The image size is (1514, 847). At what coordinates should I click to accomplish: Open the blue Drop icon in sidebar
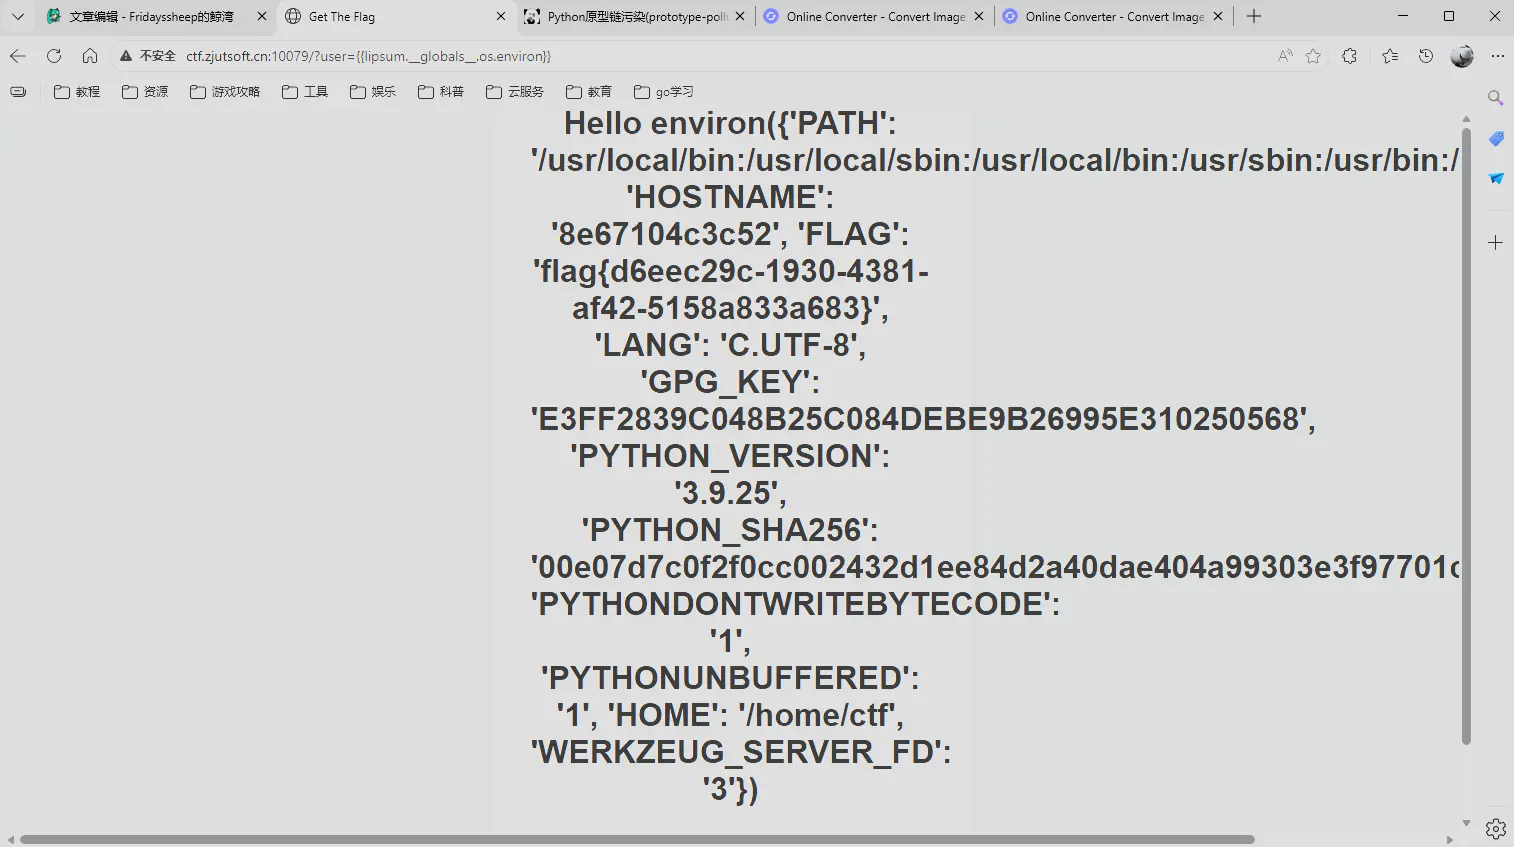click(1496, 178)
